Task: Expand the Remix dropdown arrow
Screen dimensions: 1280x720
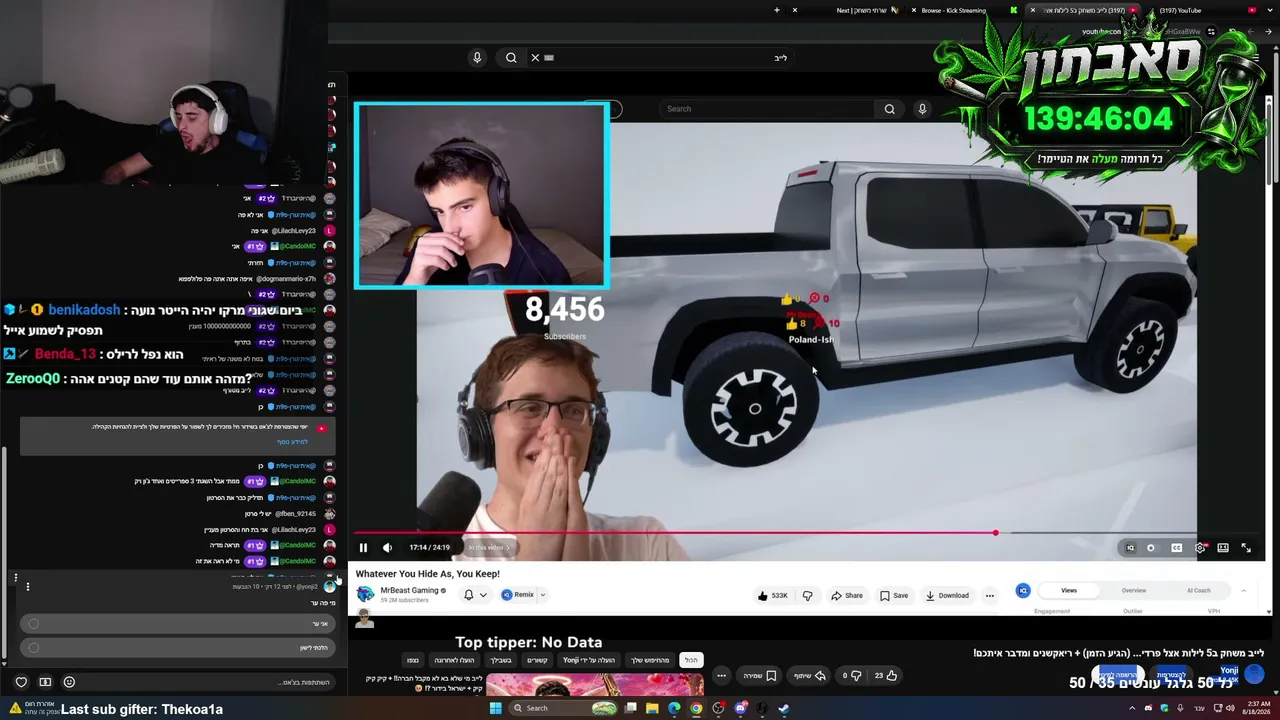Action: [543, 595]
